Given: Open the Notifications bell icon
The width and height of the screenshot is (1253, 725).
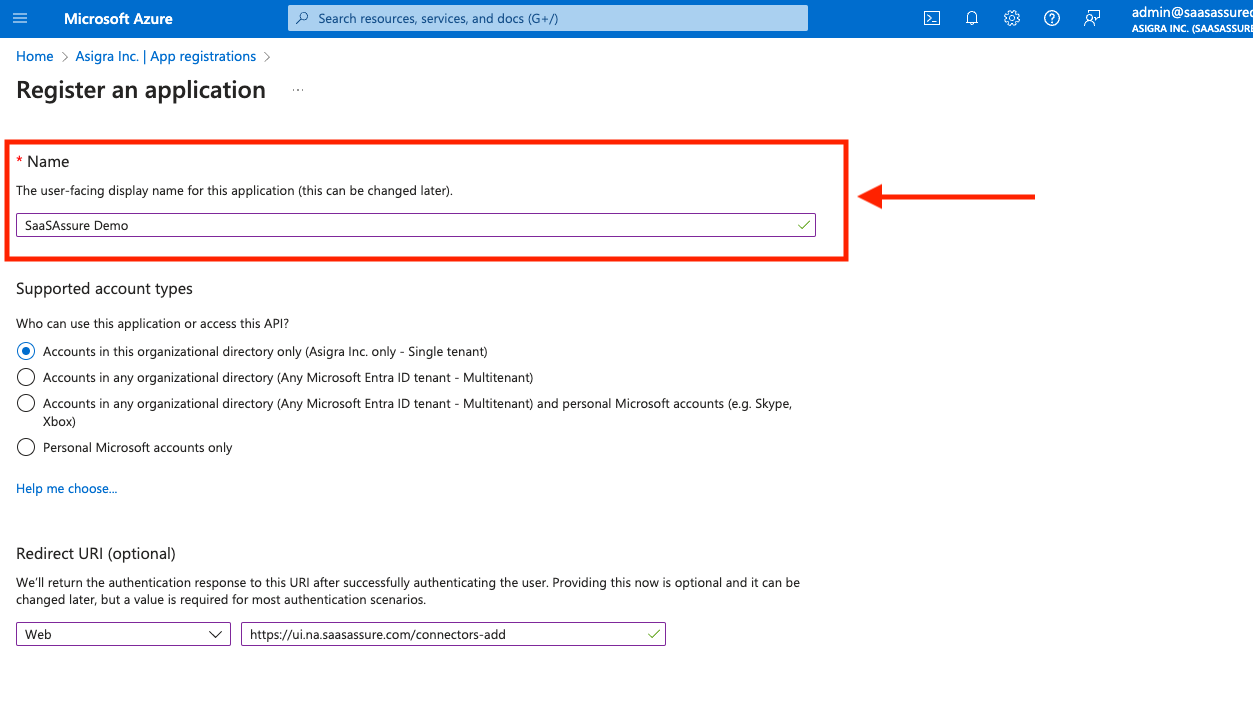Looking at the screenshot, I should point(971,18).
